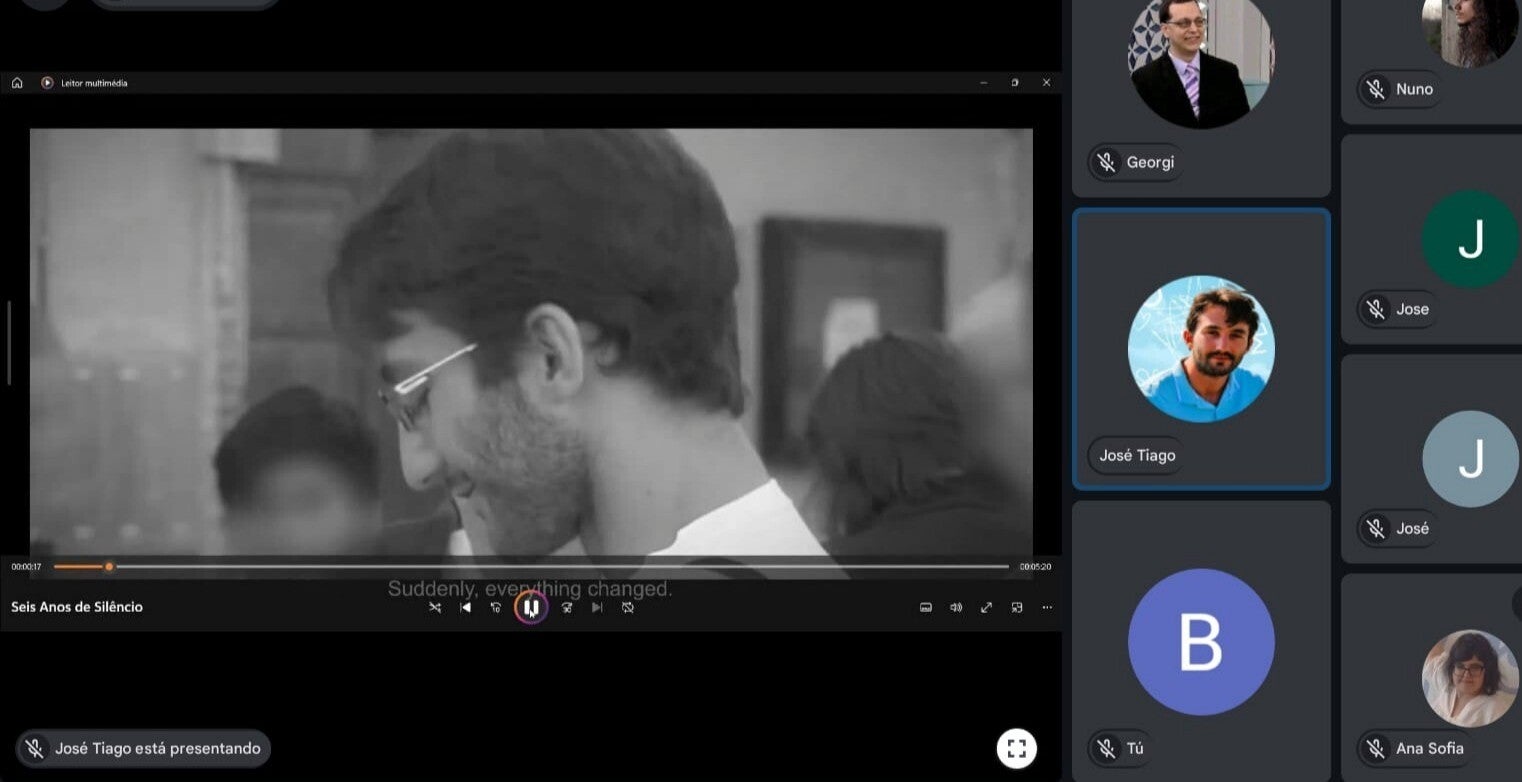Viewport: 1522px width, 782px height.
Task: Click the "Leitor multimédia" window title
Action: 94,83
